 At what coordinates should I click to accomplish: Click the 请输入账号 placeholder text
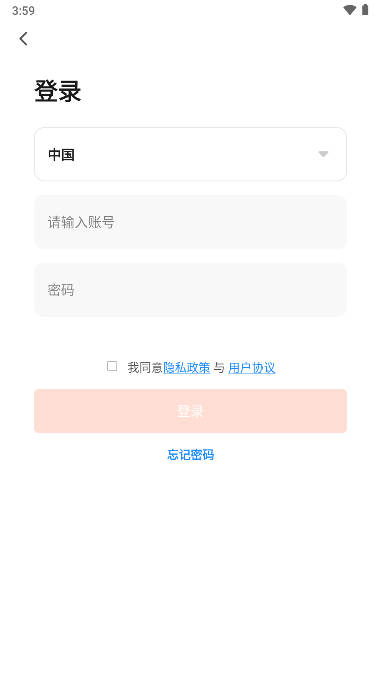pos(81,222)
